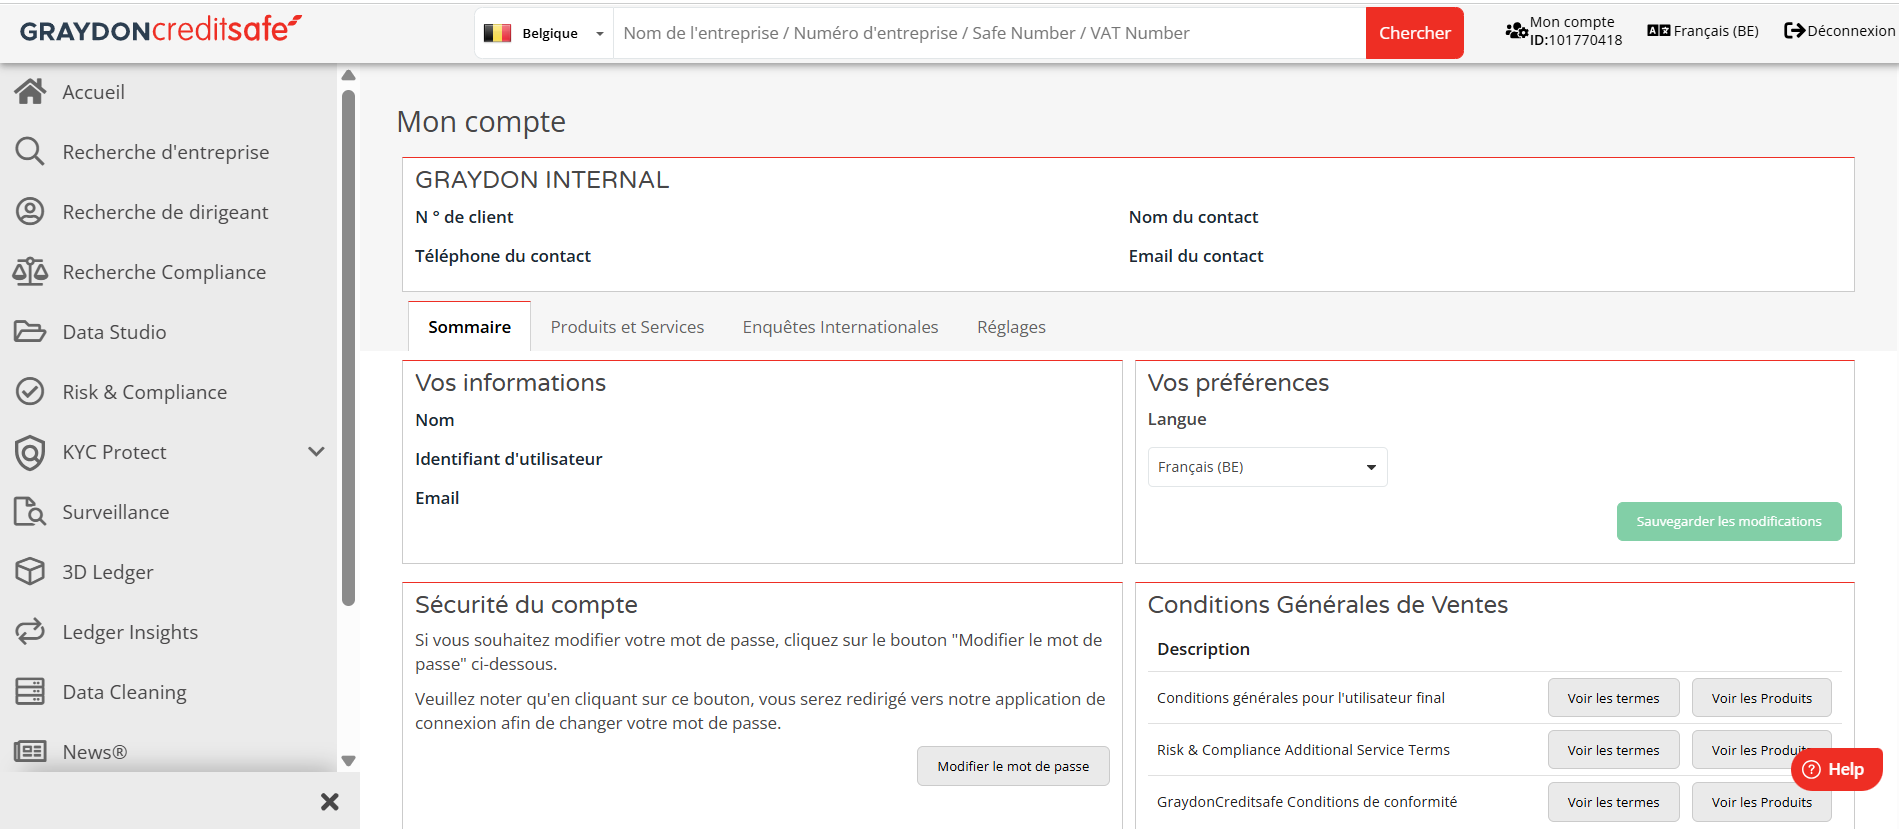Click the Mon compte users-gear icon
The width and height of the screenshot is (1899, 829).
click(1516, 31)
